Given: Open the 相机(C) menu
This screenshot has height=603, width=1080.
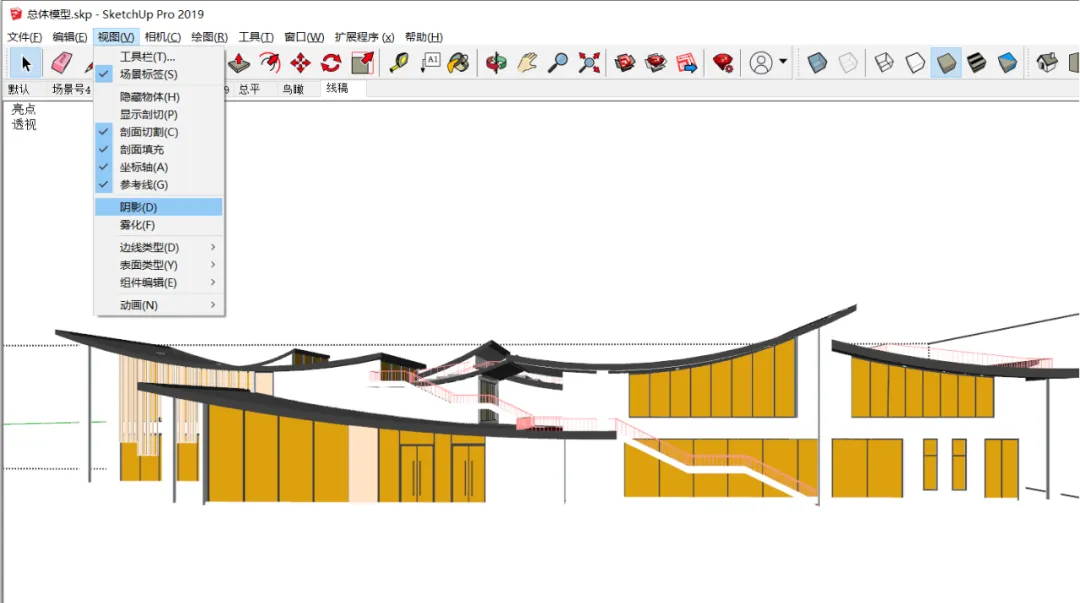Looking at the screenshot, I should [163, 37].
